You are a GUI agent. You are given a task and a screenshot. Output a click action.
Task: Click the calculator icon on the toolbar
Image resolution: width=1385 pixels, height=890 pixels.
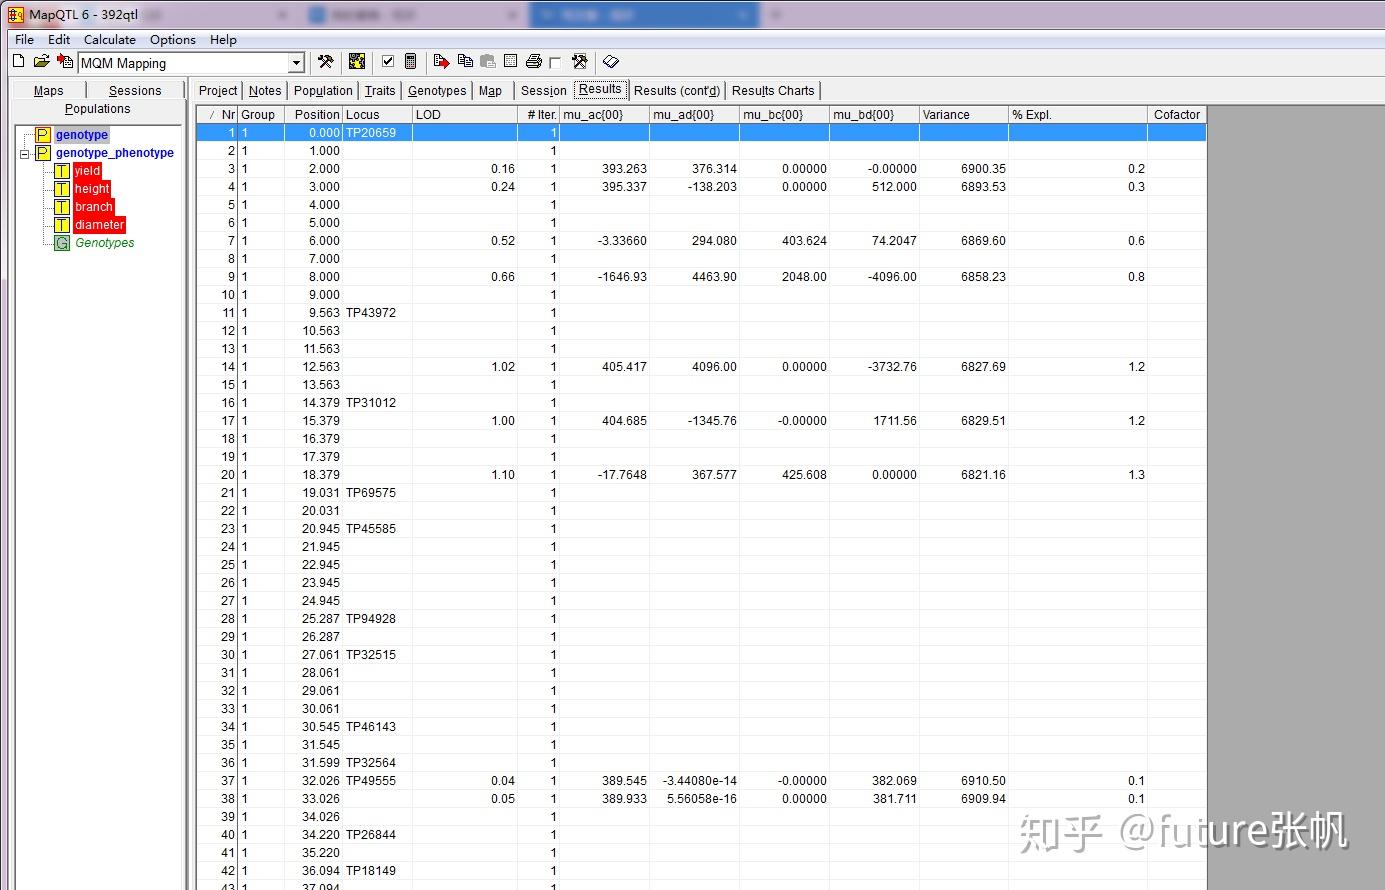[x=410, y=61]
